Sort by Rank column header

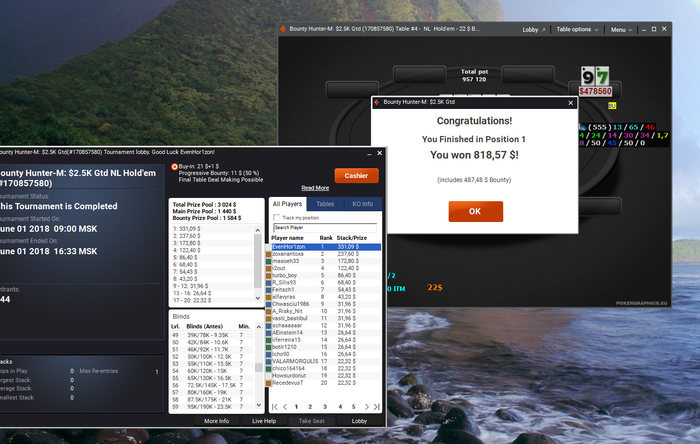click(326, 238)
